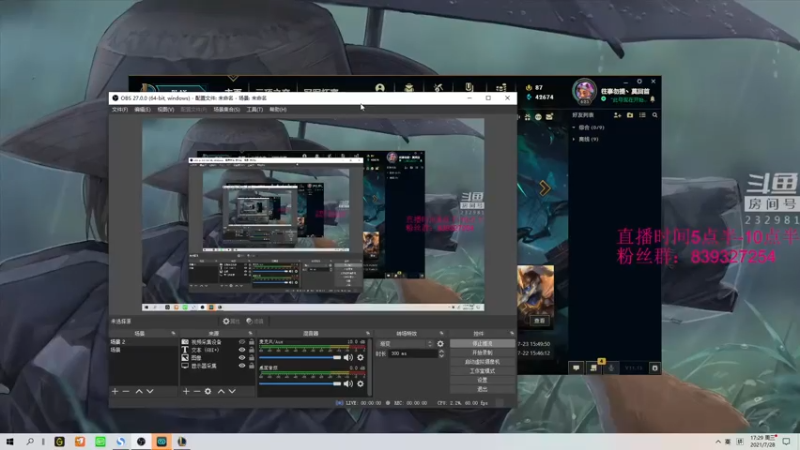
Task: Mute the 麦克风/Aux speaker icon
Action: [x=348, y=358]
